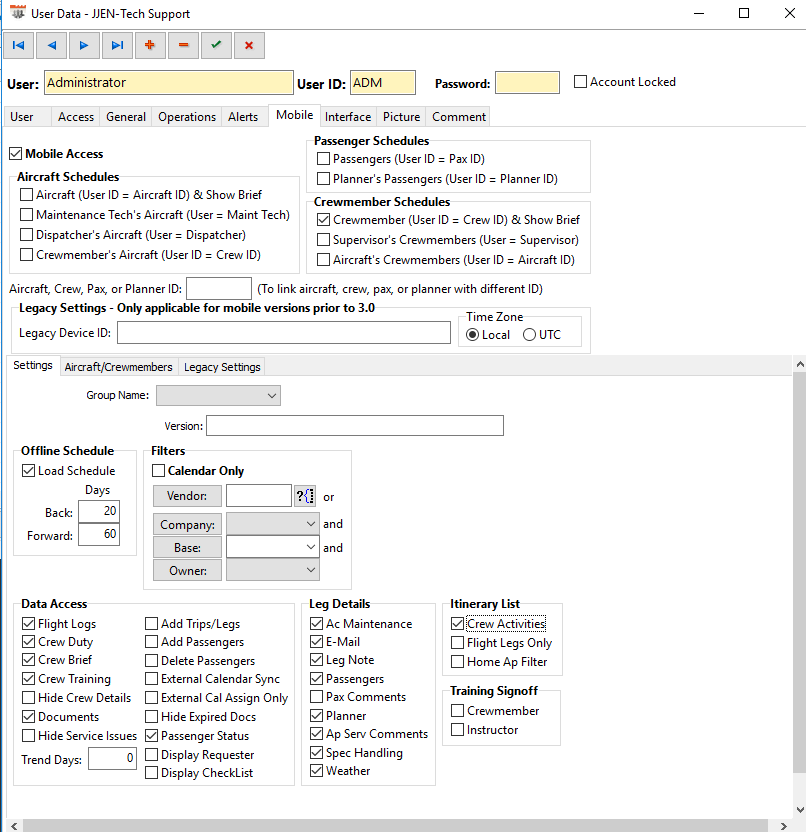Click the Company filter button
Image resolution: width=806 pixels, height=832 pixels.
click(187, 524)
